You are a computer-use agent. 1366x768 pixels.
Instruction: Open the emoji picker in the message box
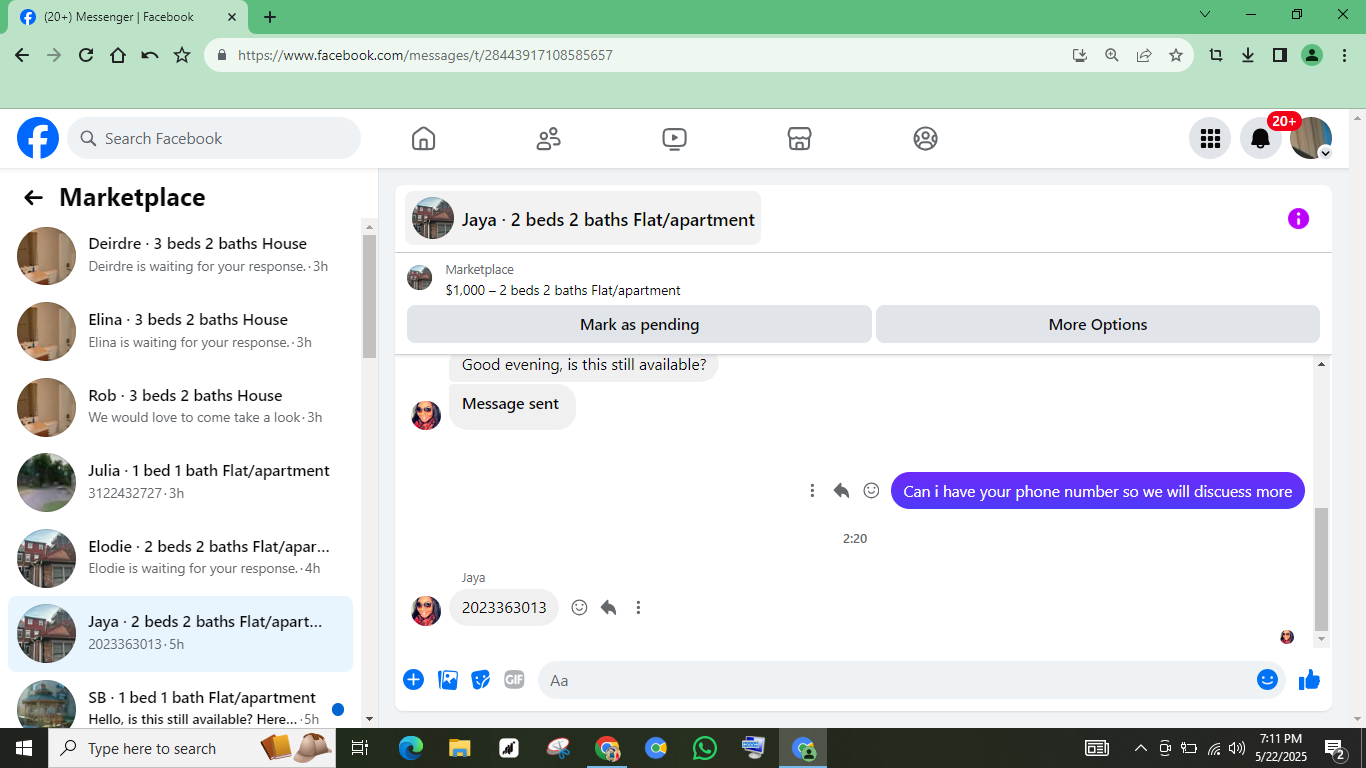[x=1267, y=680]
